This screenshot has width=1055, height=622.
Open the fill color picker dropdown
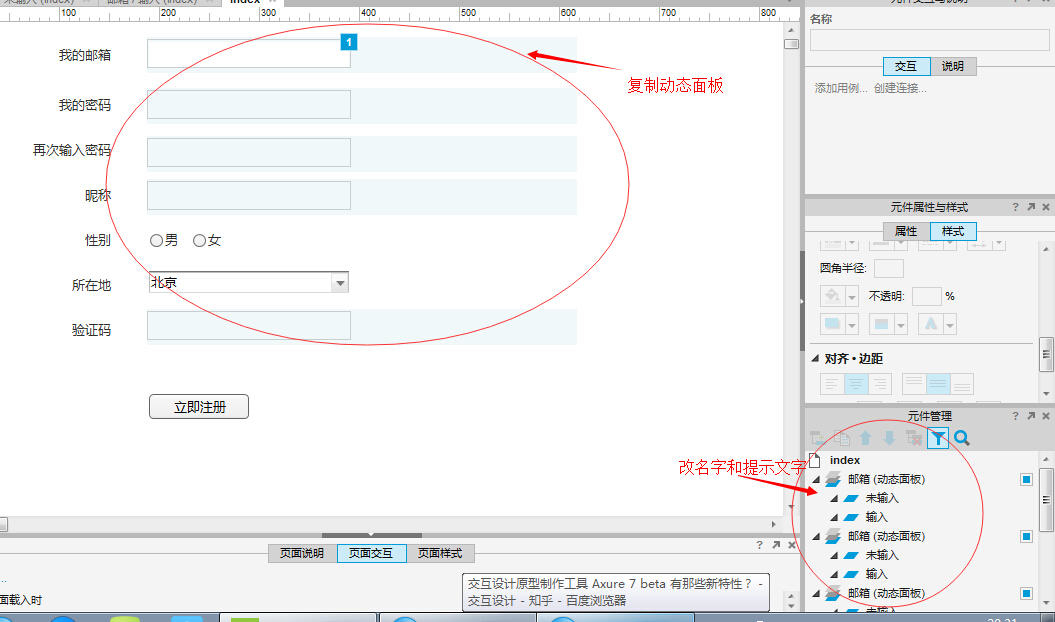pyautogui.click(x=852, y=297)
